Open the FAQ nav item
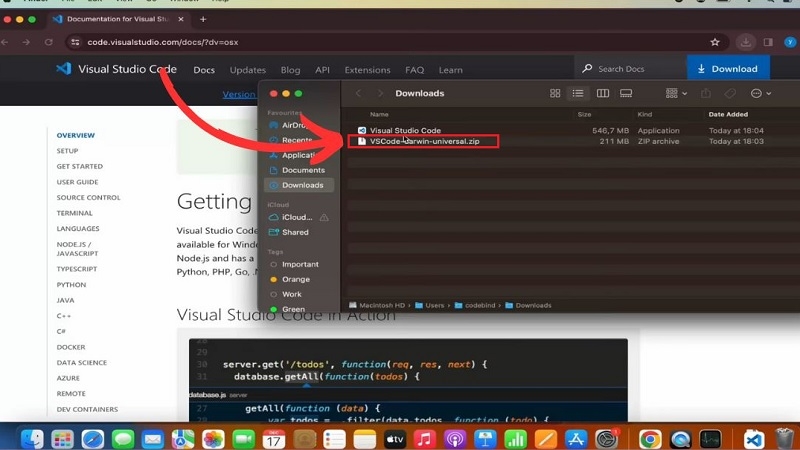The width and height of the screenshot is (800, 450). 414,70
